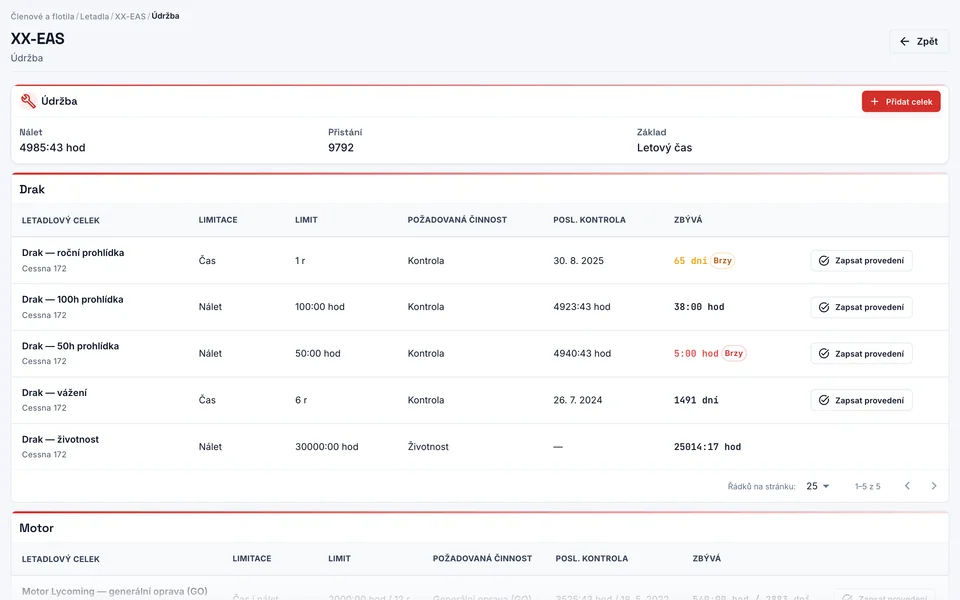The image size is (960, 600).
Task: Click the Motor section heading
Action: [36, 528]
